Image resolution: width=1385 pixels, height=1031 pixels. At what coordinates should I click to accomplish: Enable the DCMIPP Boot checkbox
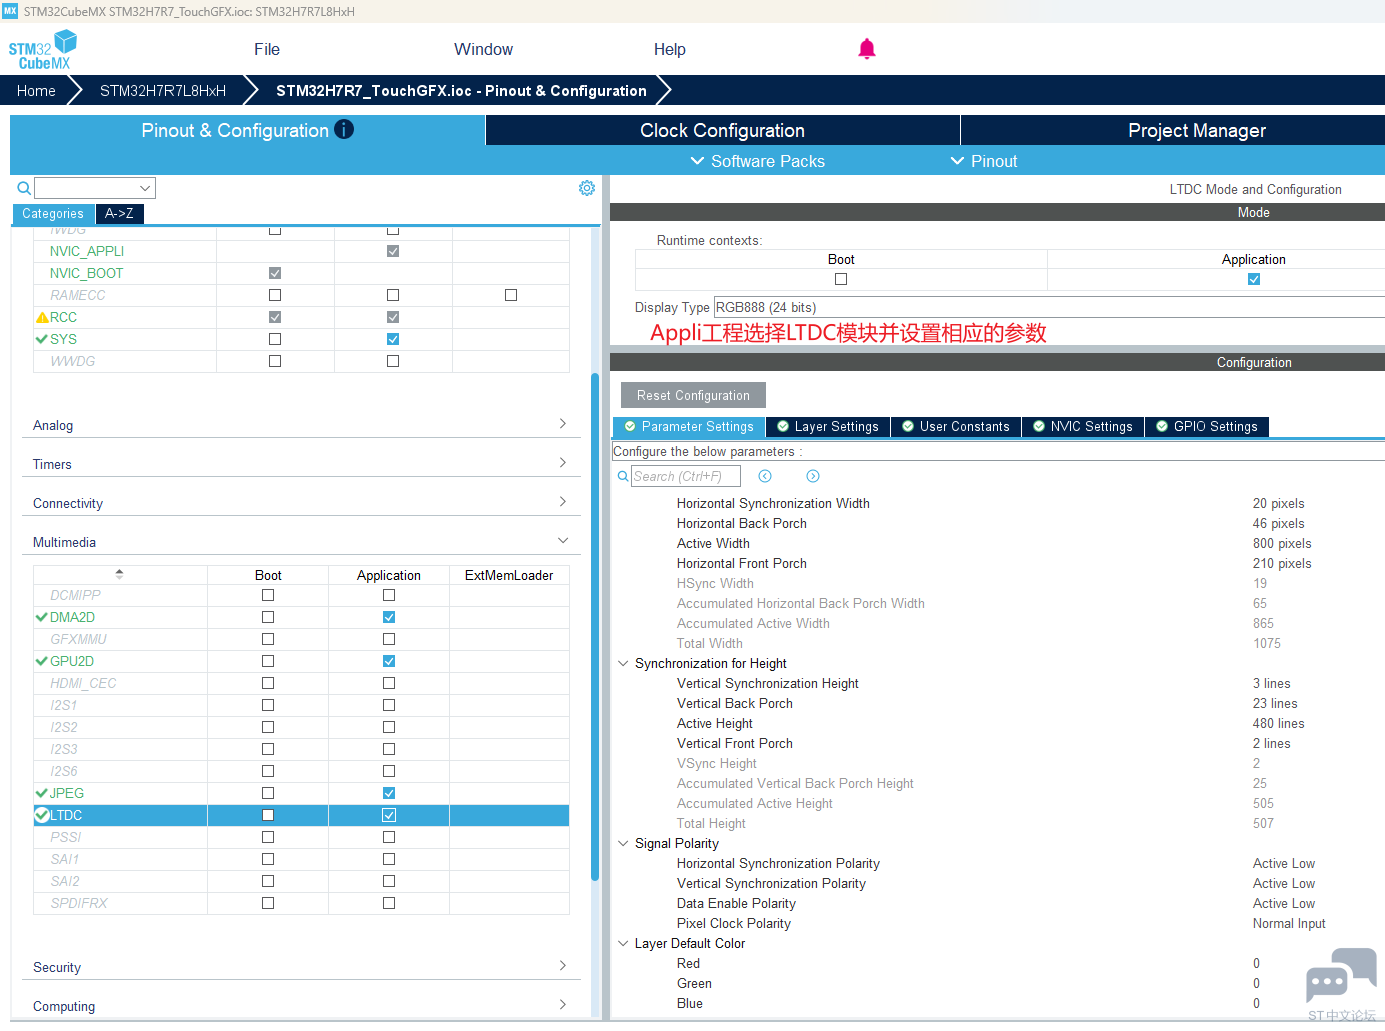tap(268, 595)
